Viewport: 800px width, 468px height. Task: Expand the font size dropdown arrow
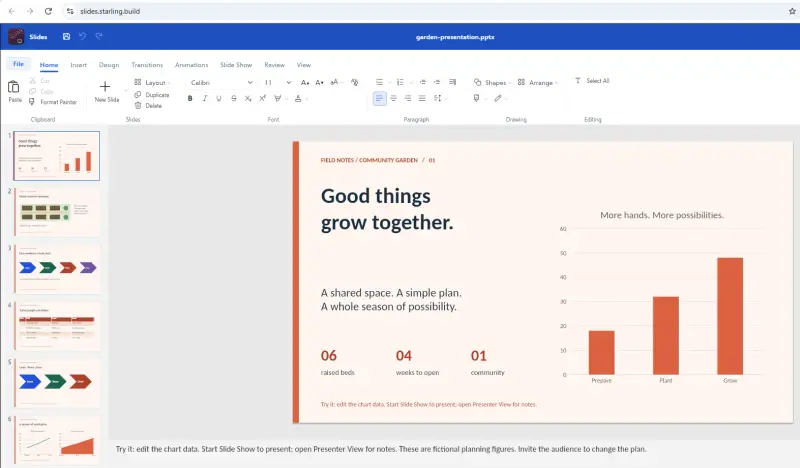click(288, 82)
